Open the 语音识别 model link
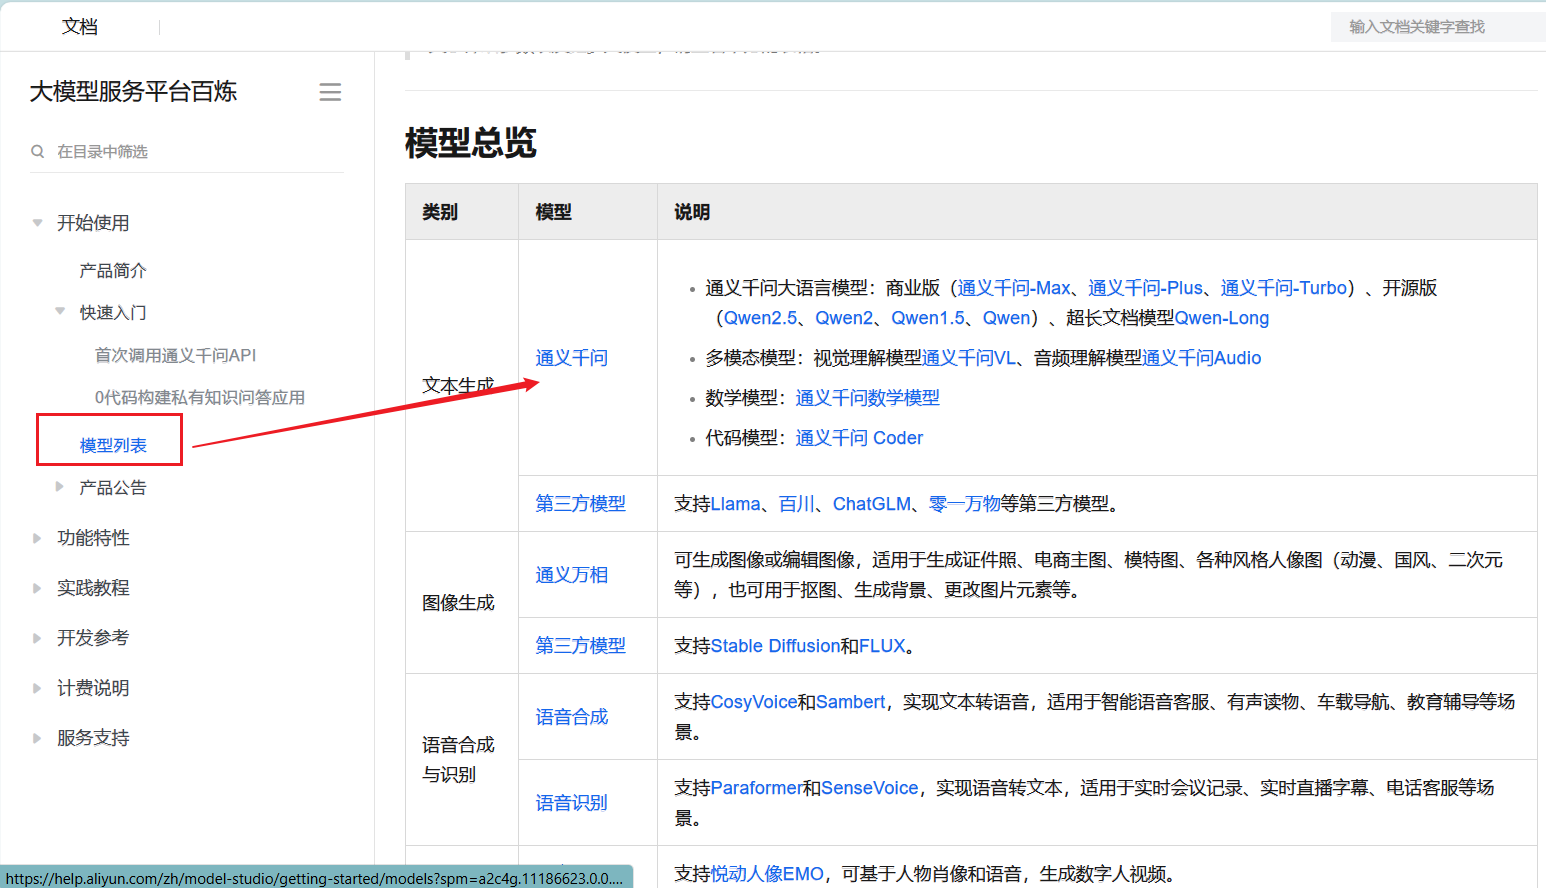Screen dimensions: 1546x888 pyautogui.click(x=572, y=803)
